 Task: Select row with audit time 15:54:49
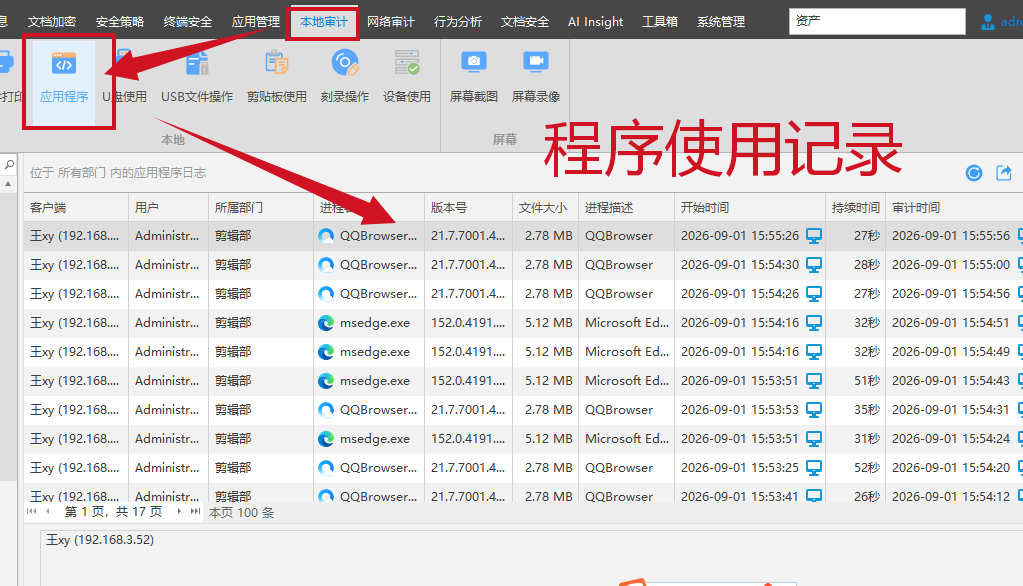[x=523, y=352]
